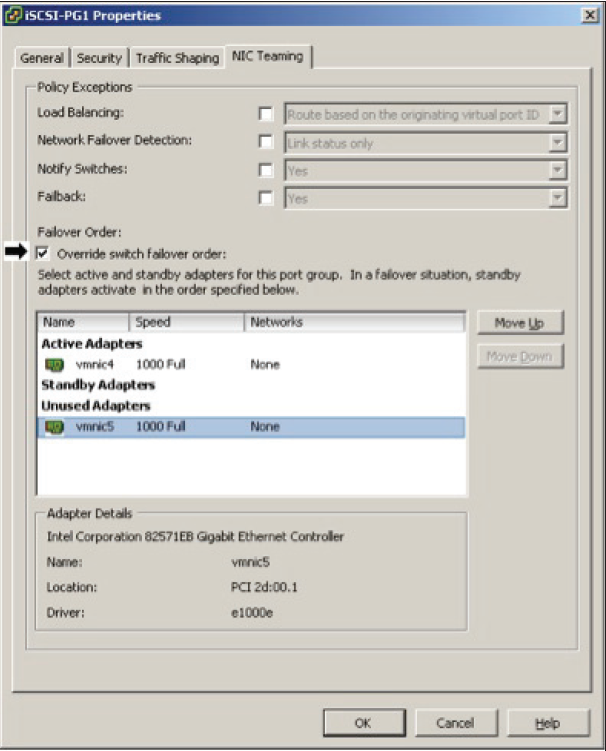Go to the Traffic Shaping tab

(x=177, y=58)
